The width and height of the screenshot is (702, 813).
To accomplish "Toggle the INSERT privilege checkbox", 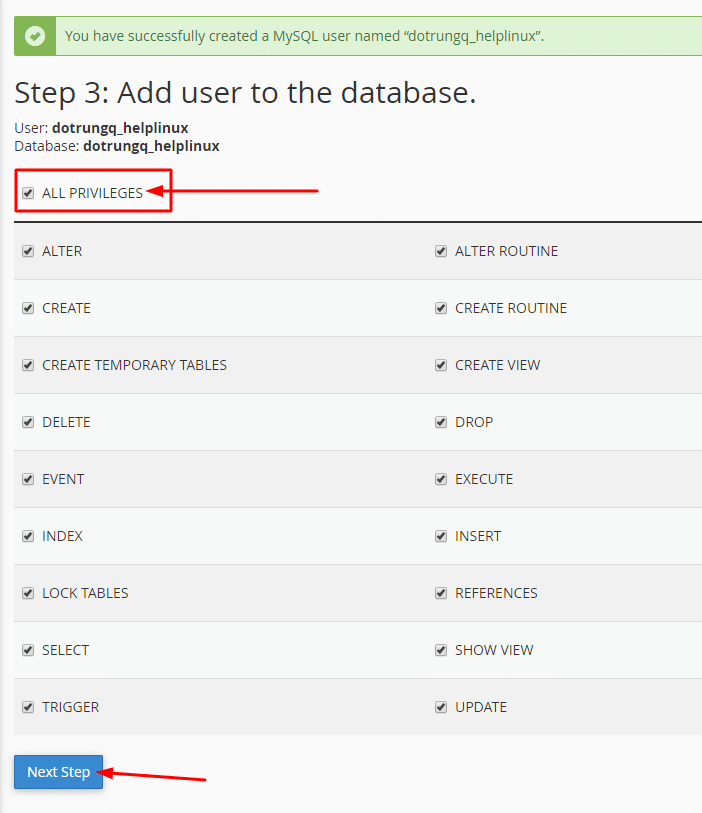I will [441, 536].
